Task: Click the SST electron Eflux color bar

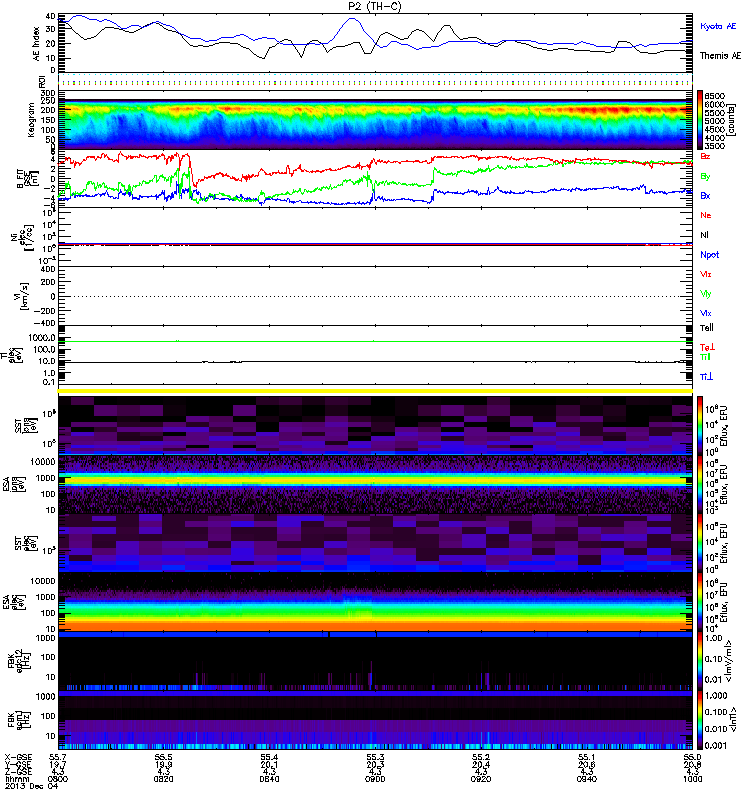Action: coord(700,543)
